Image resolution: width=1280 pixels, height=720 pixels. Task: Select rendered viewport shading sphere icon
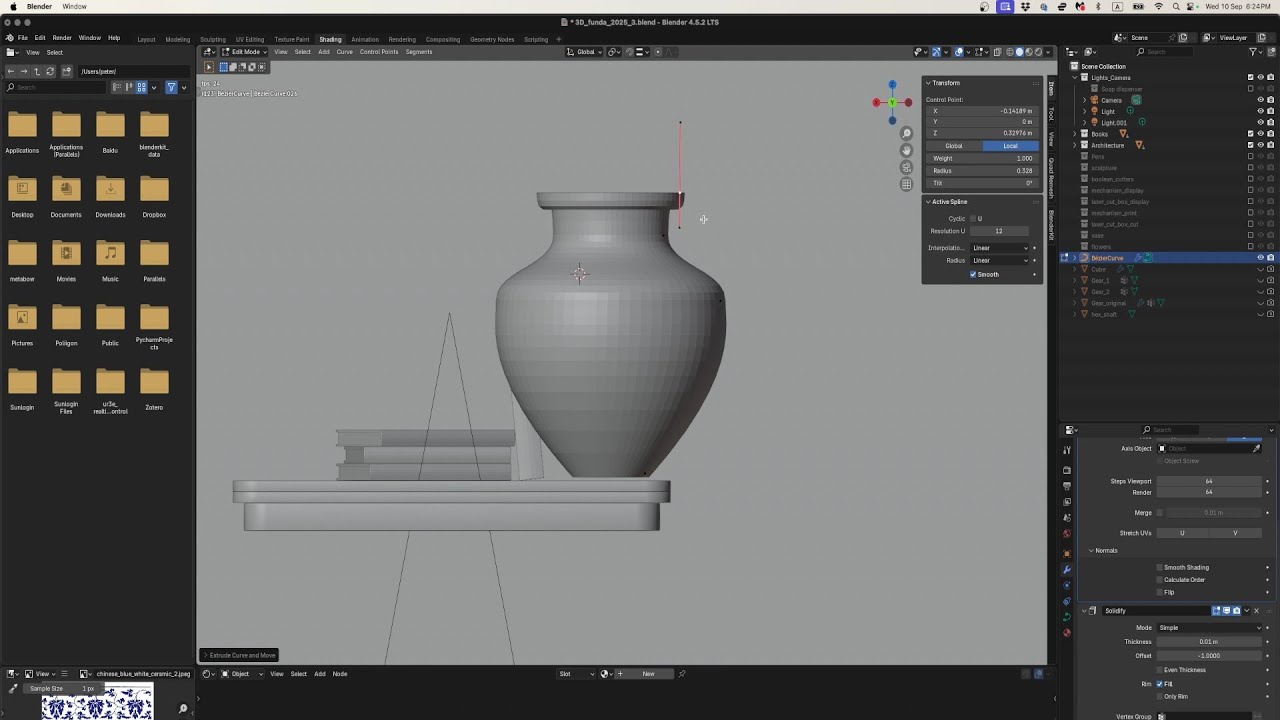1039,52
